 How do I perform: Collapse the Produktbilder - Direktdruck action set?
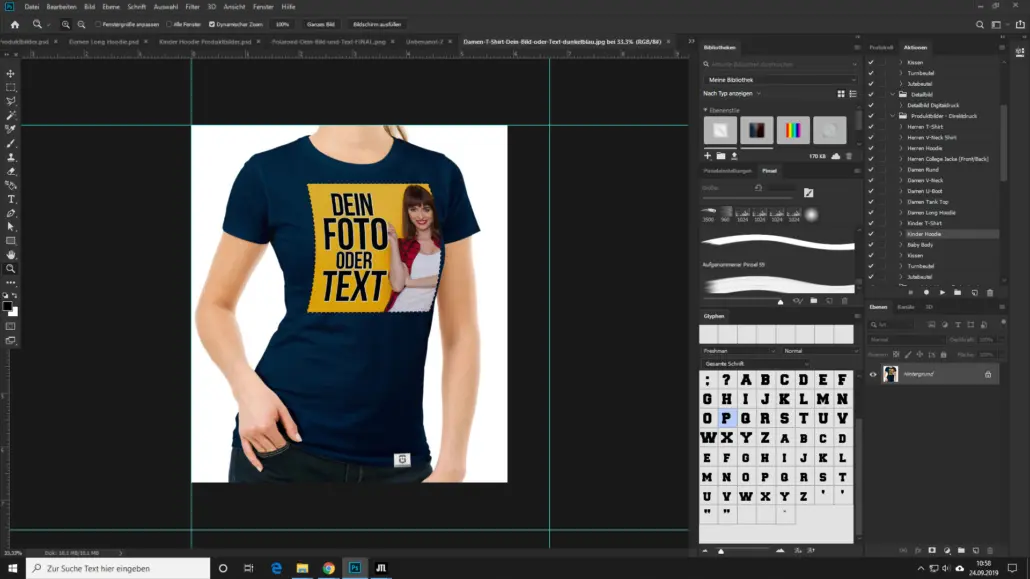(x=891, y=116)
